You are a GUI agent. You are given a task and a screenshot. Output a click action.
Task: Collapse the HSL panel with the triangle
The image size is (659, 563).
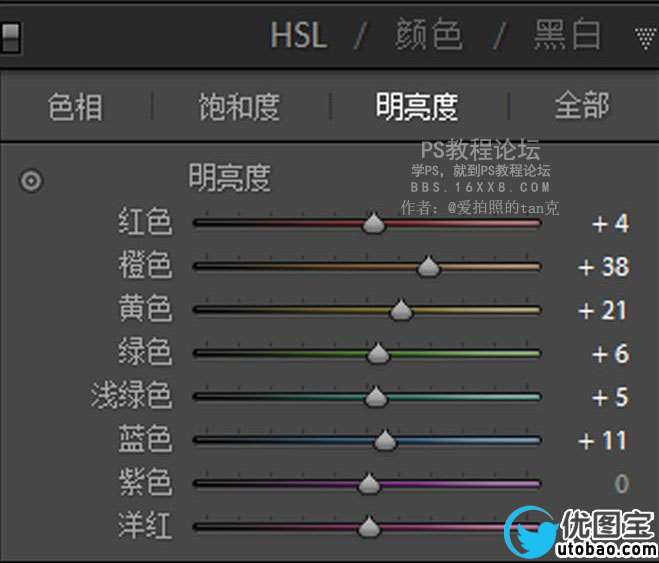(646, 39)
